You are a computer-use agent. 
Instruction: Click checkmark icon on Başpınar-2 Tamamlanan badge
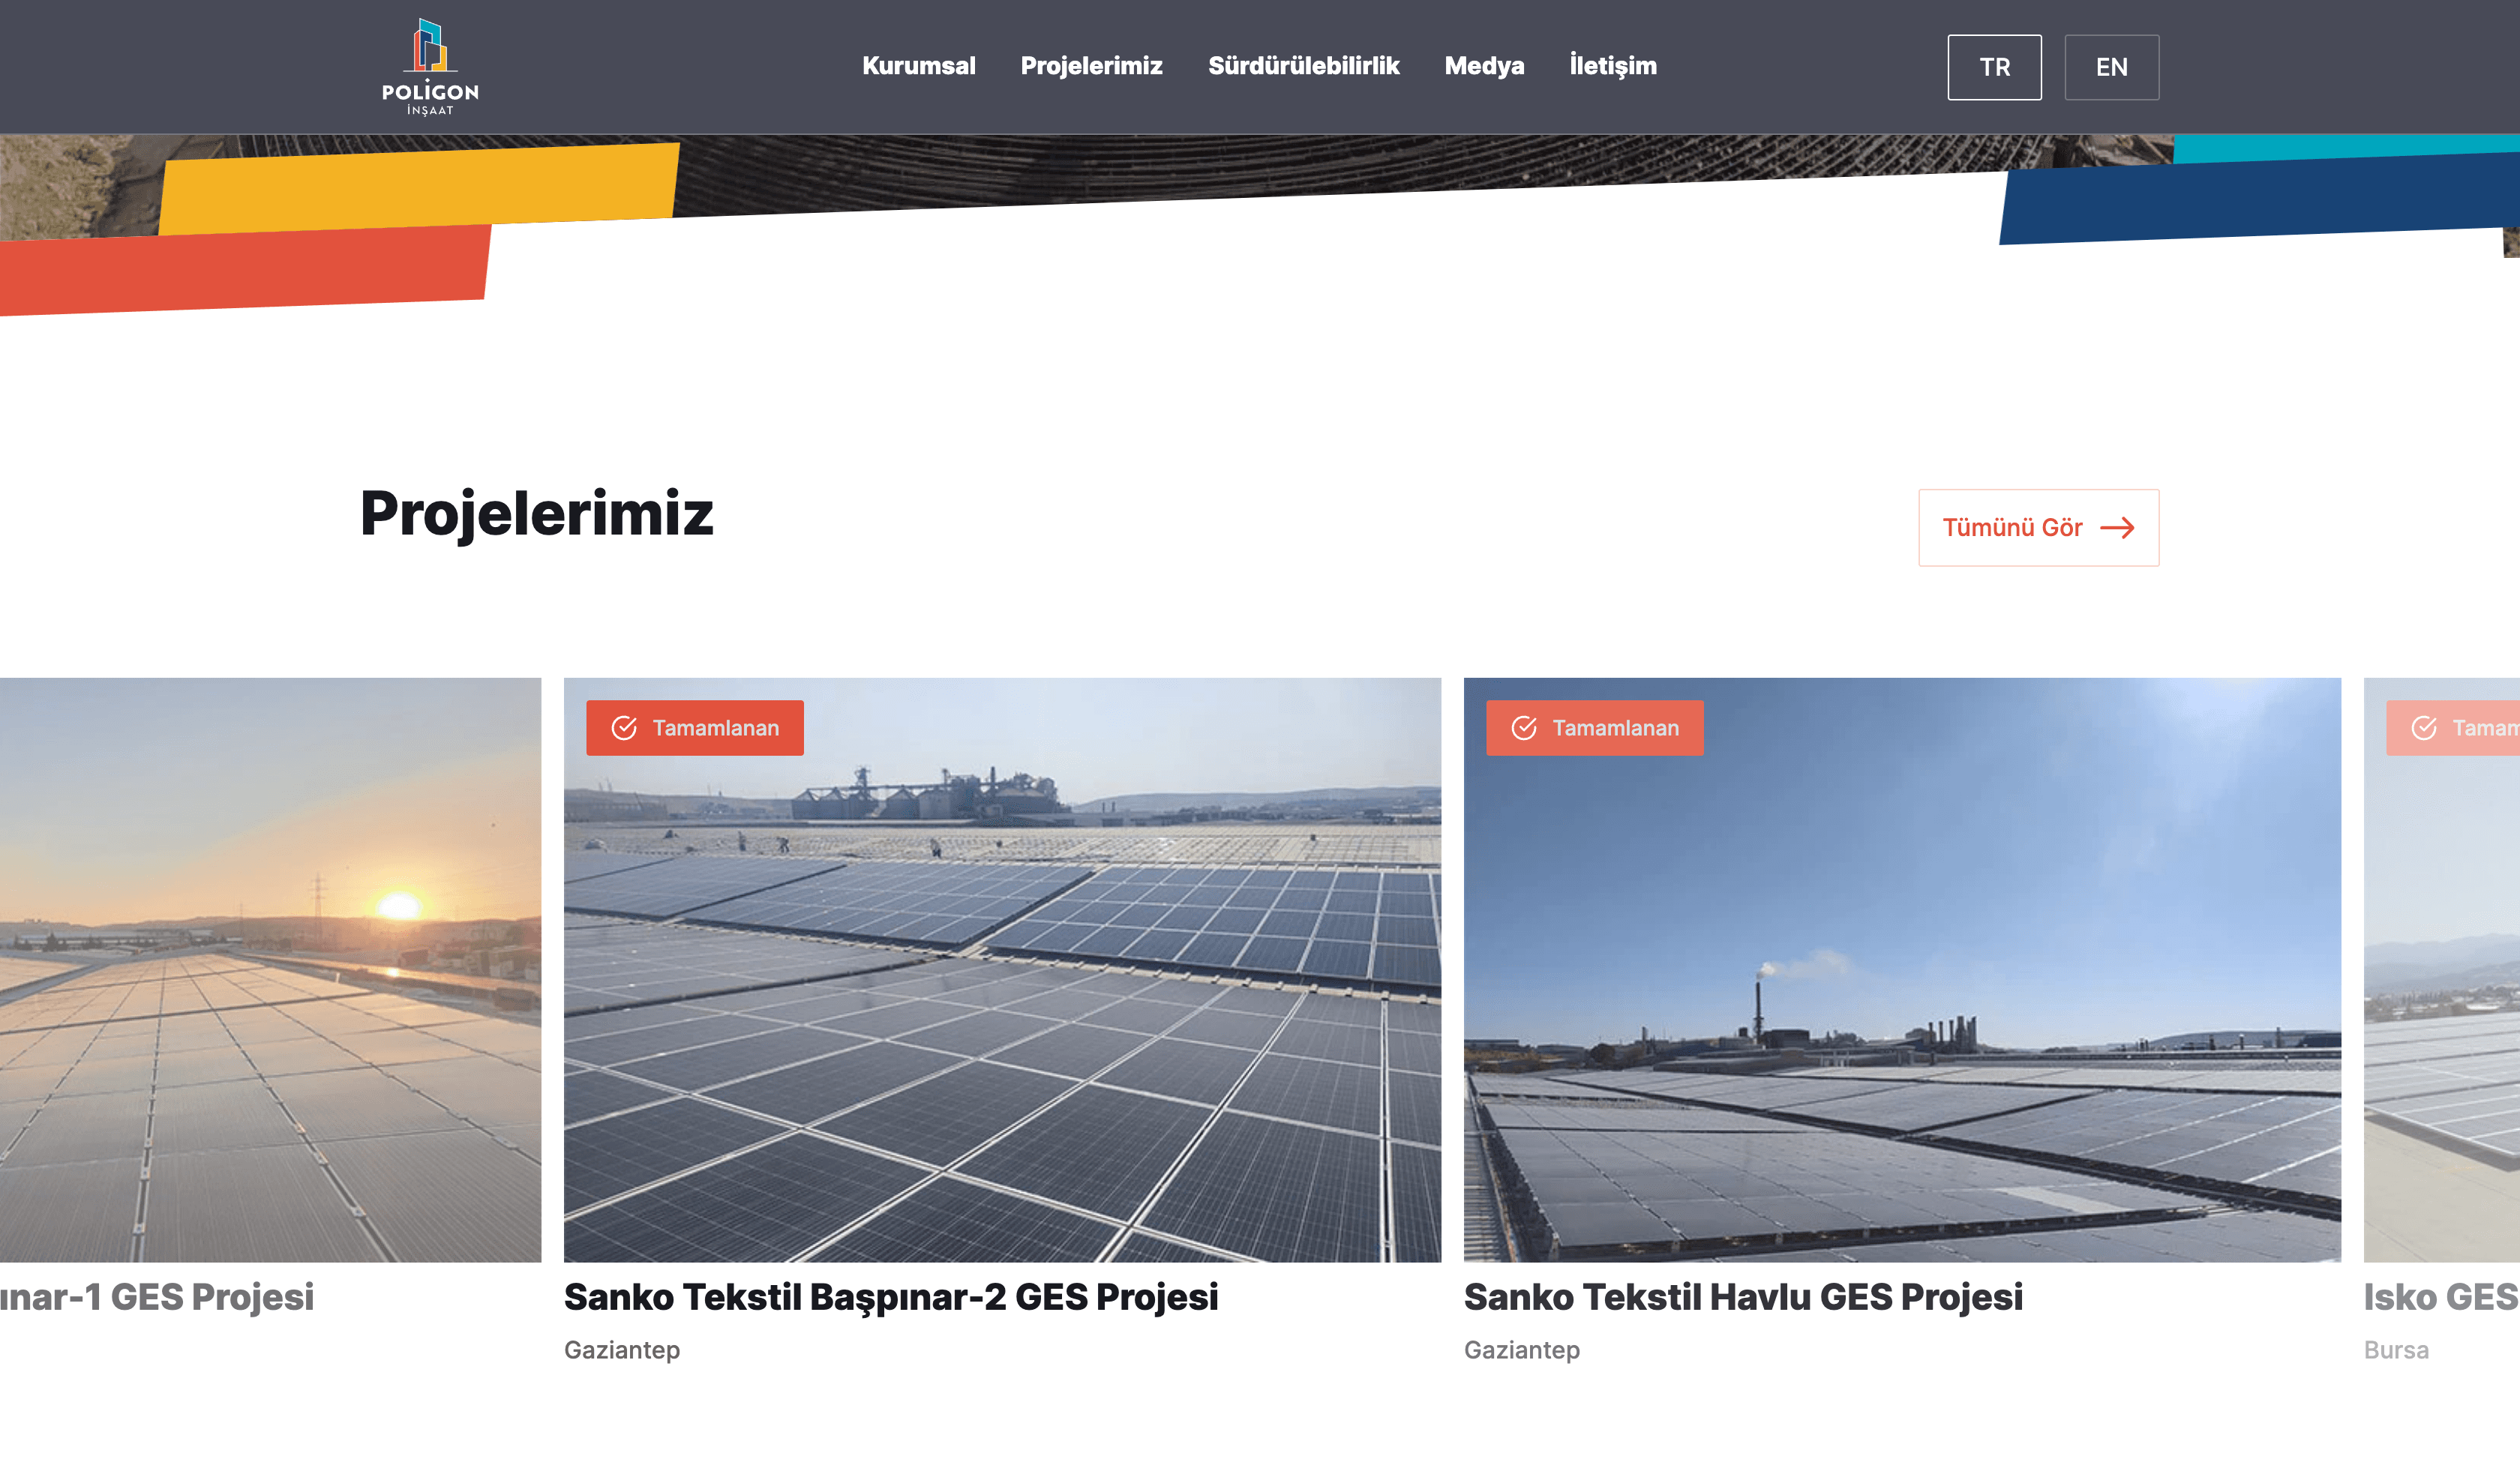[624, 728]
